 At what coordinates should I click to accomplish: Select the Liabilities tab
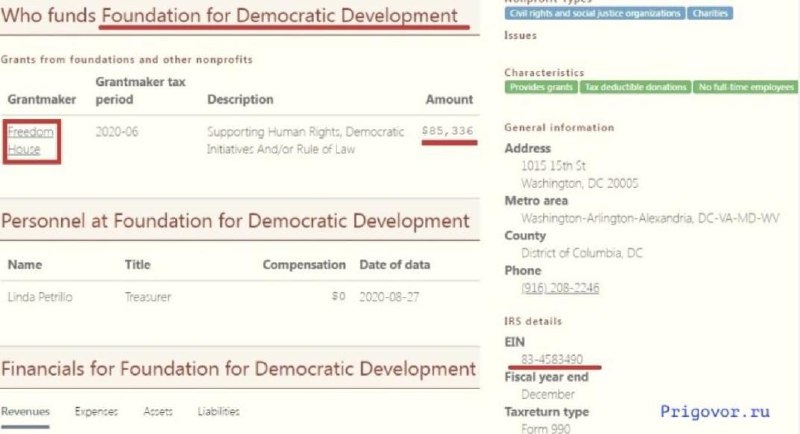[x=218, y=411]
